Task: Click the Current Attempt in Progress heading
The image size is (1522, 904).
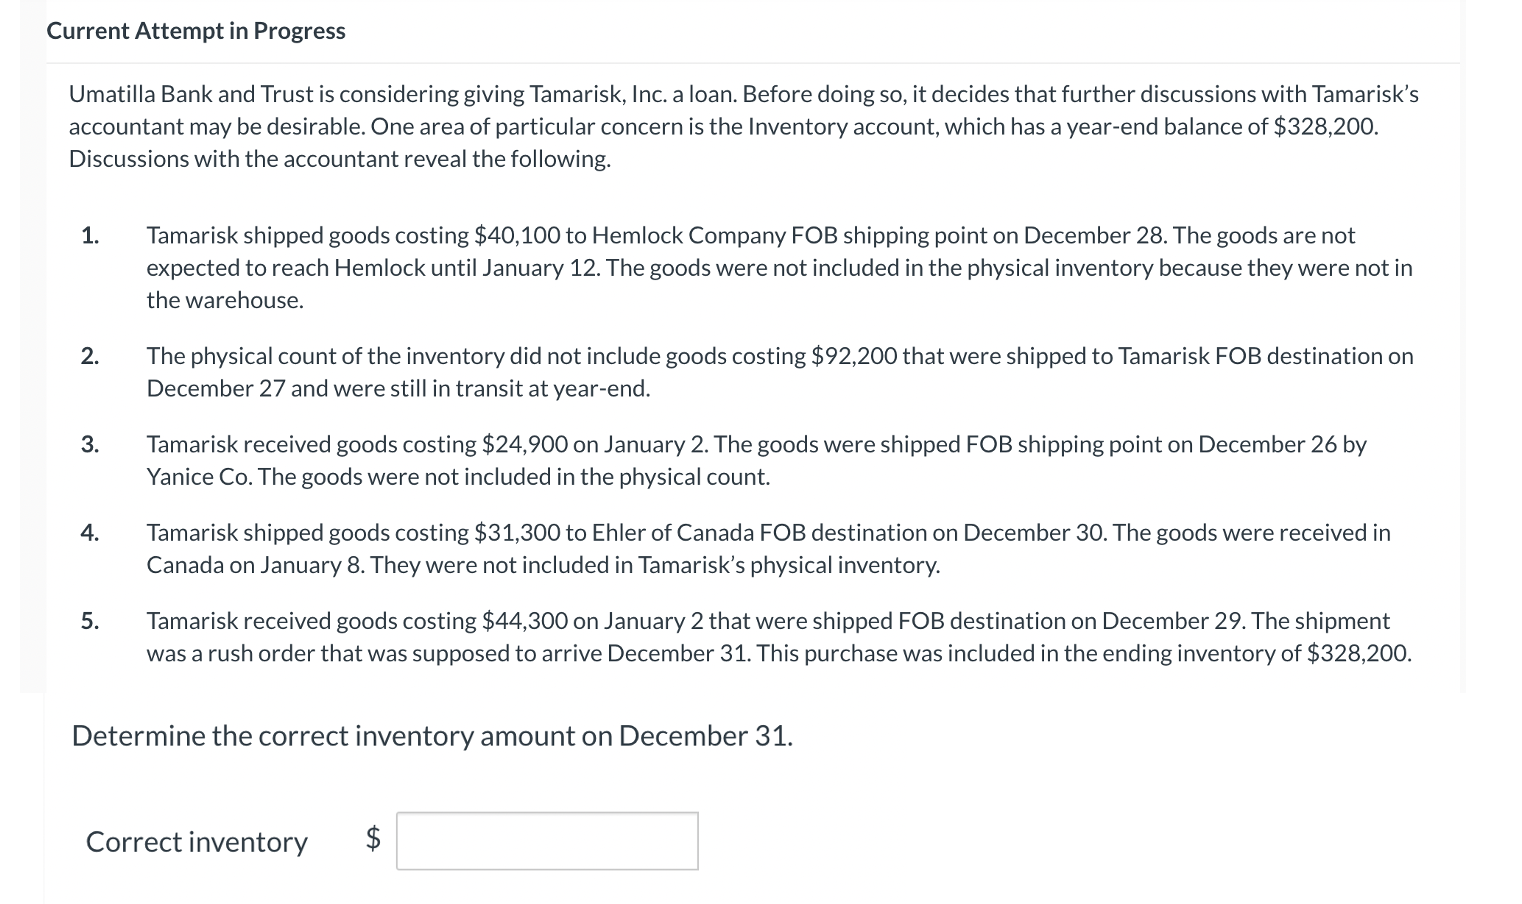Action: [196, 31]
